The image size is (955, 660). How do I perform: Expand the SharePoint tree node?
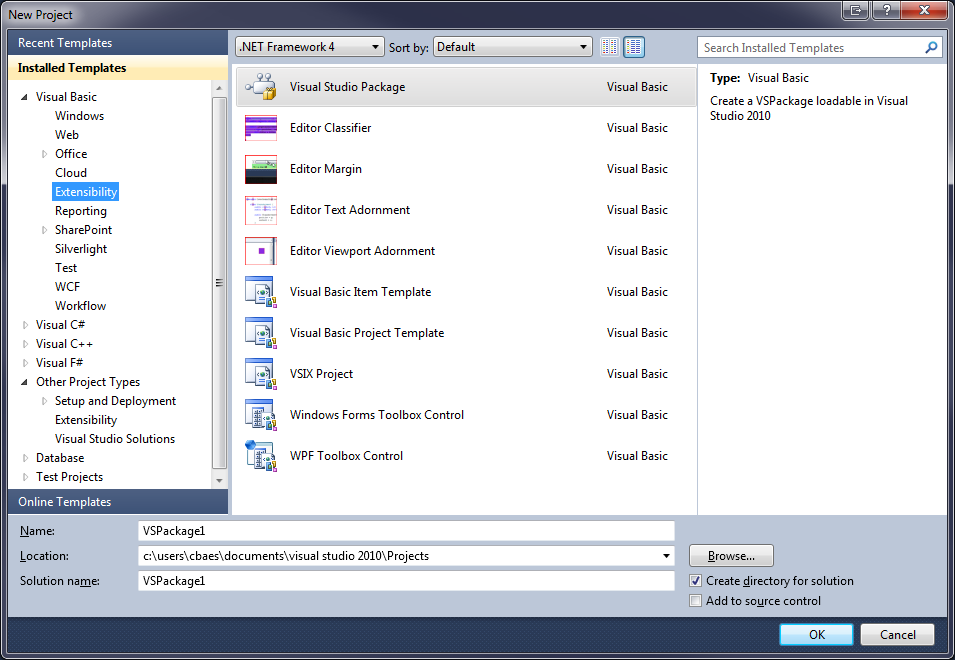tap(44, 230)
